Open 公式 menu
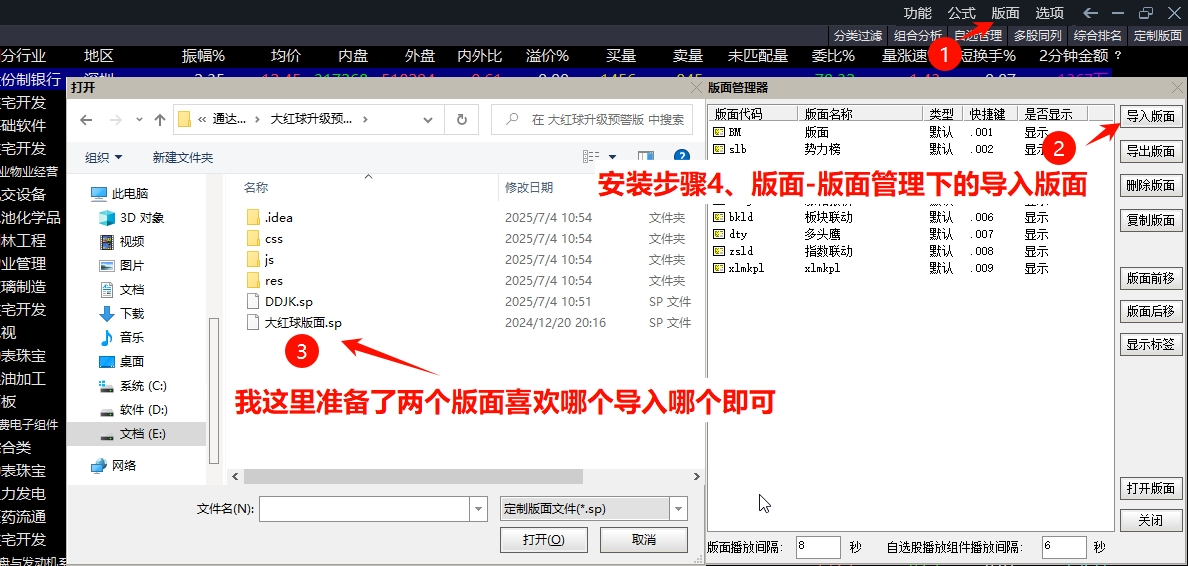The height and width of the screenshot is (566, 1188). point(961,13)
